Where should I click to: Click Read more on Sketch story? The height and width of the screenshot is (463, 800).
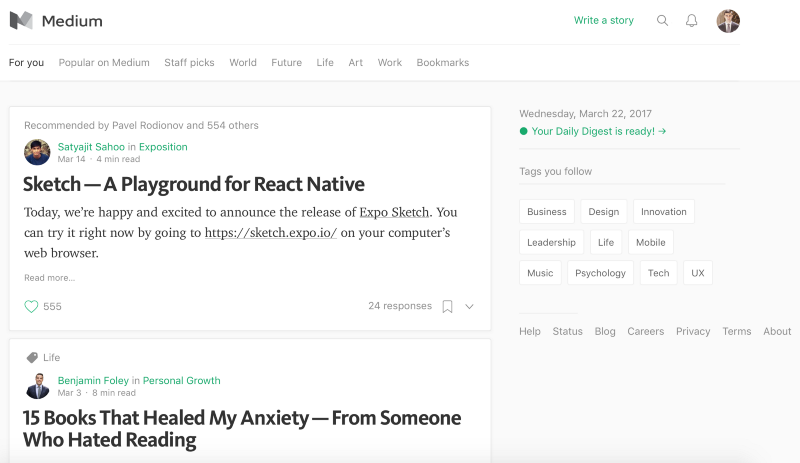click(49, 277)
